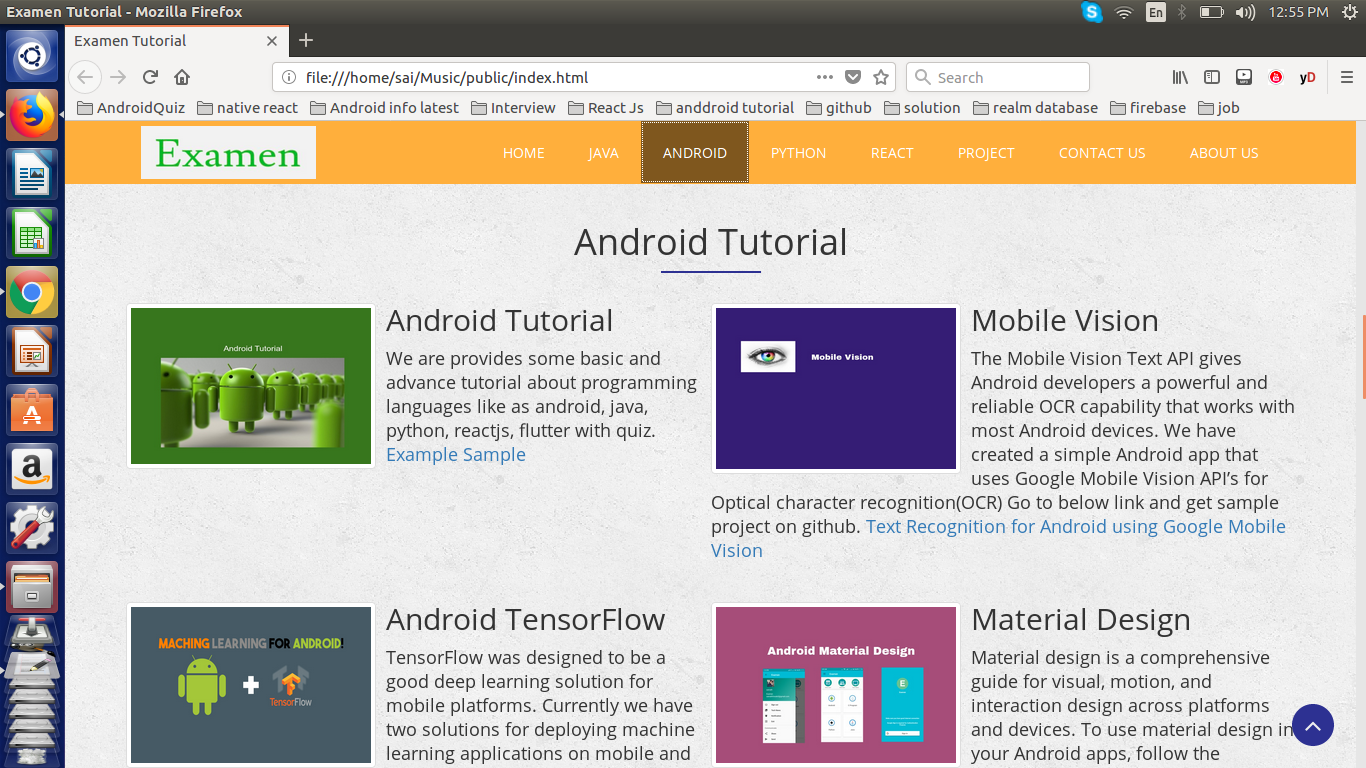Open the Firefox Library icon
The height and width of the screenshot is (768, 1366).
(1179, 77)
